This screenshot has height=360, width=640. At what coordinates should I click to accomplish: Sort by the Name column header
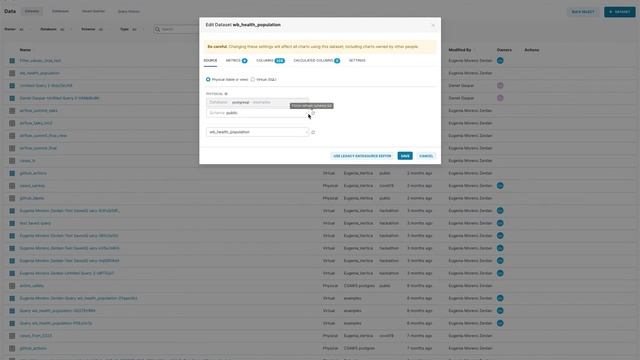pos(25,50)
